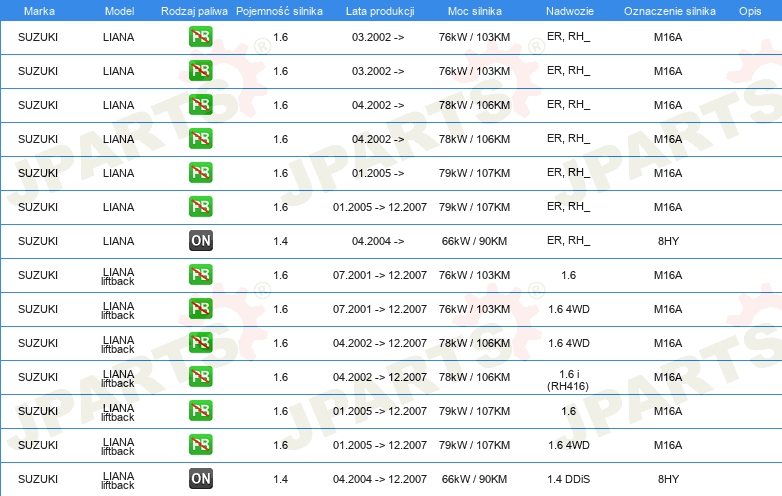This screenshot has width=782, height=496.
Task: Select capacity "1.4" in the 8HY ER, RH_ row
Action: [281, 241]
